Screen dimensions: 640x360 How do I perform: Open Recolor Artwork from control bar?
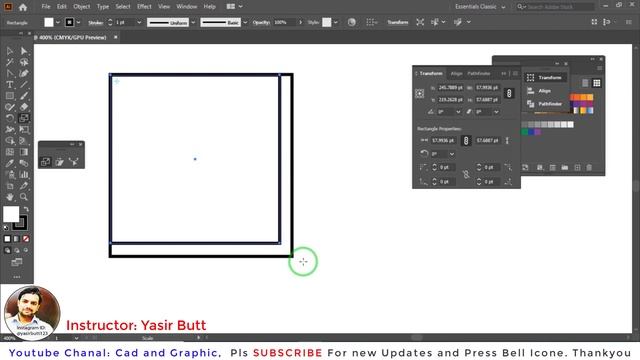tap(351, 22)
